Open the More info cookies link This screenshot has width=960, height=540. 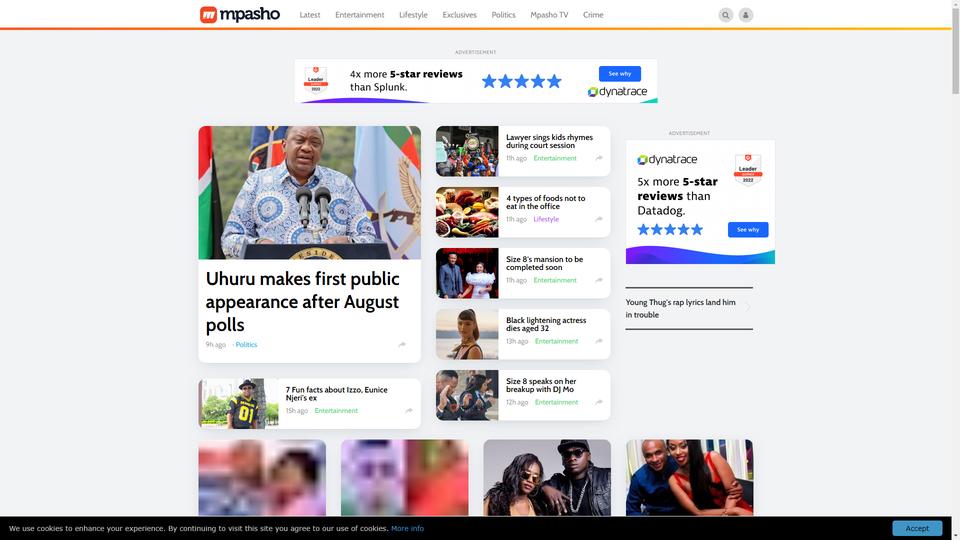(407, 528)
